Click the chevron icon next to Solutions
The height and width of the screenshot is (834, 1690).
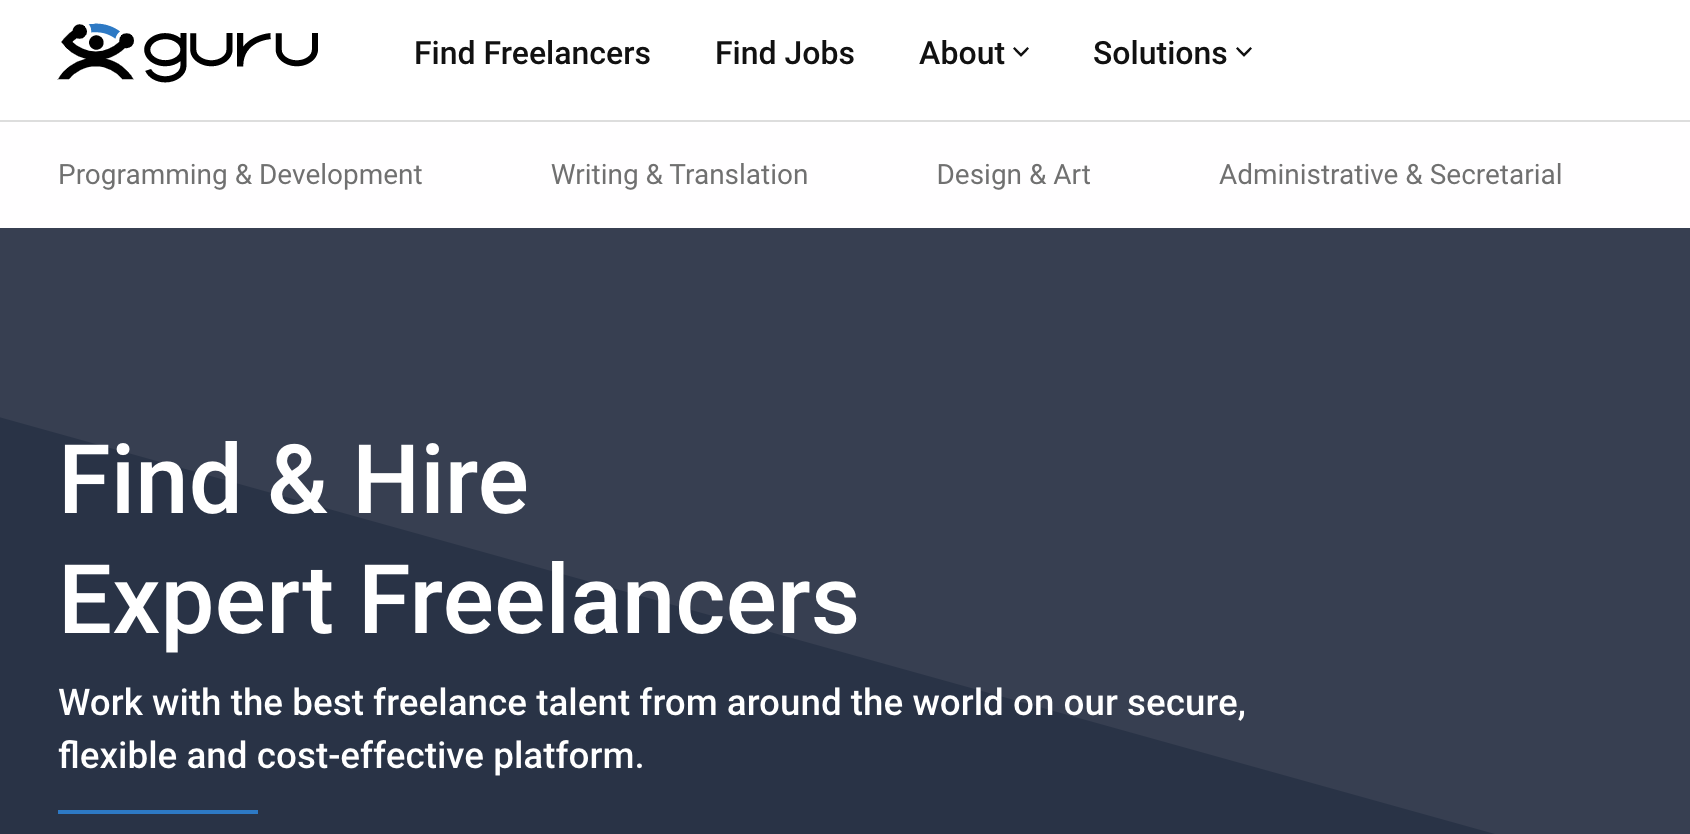(x=1243, y=54)
